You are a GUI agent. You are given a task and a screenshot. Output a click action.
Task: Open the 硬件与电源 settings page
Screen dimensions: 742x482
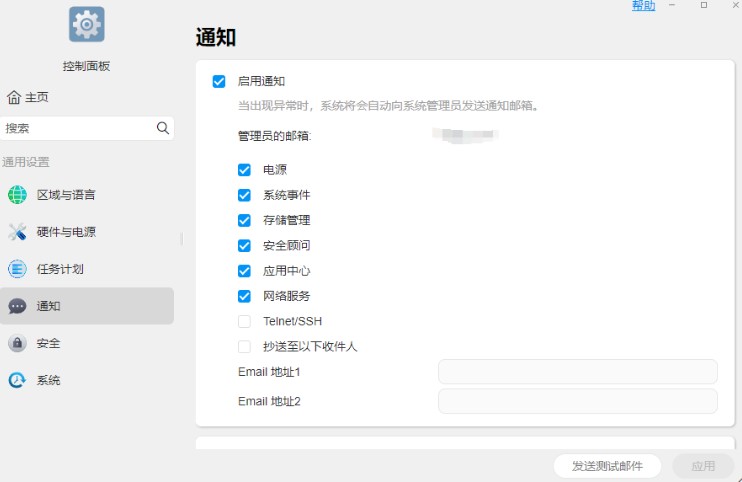(x=87, y=232)
